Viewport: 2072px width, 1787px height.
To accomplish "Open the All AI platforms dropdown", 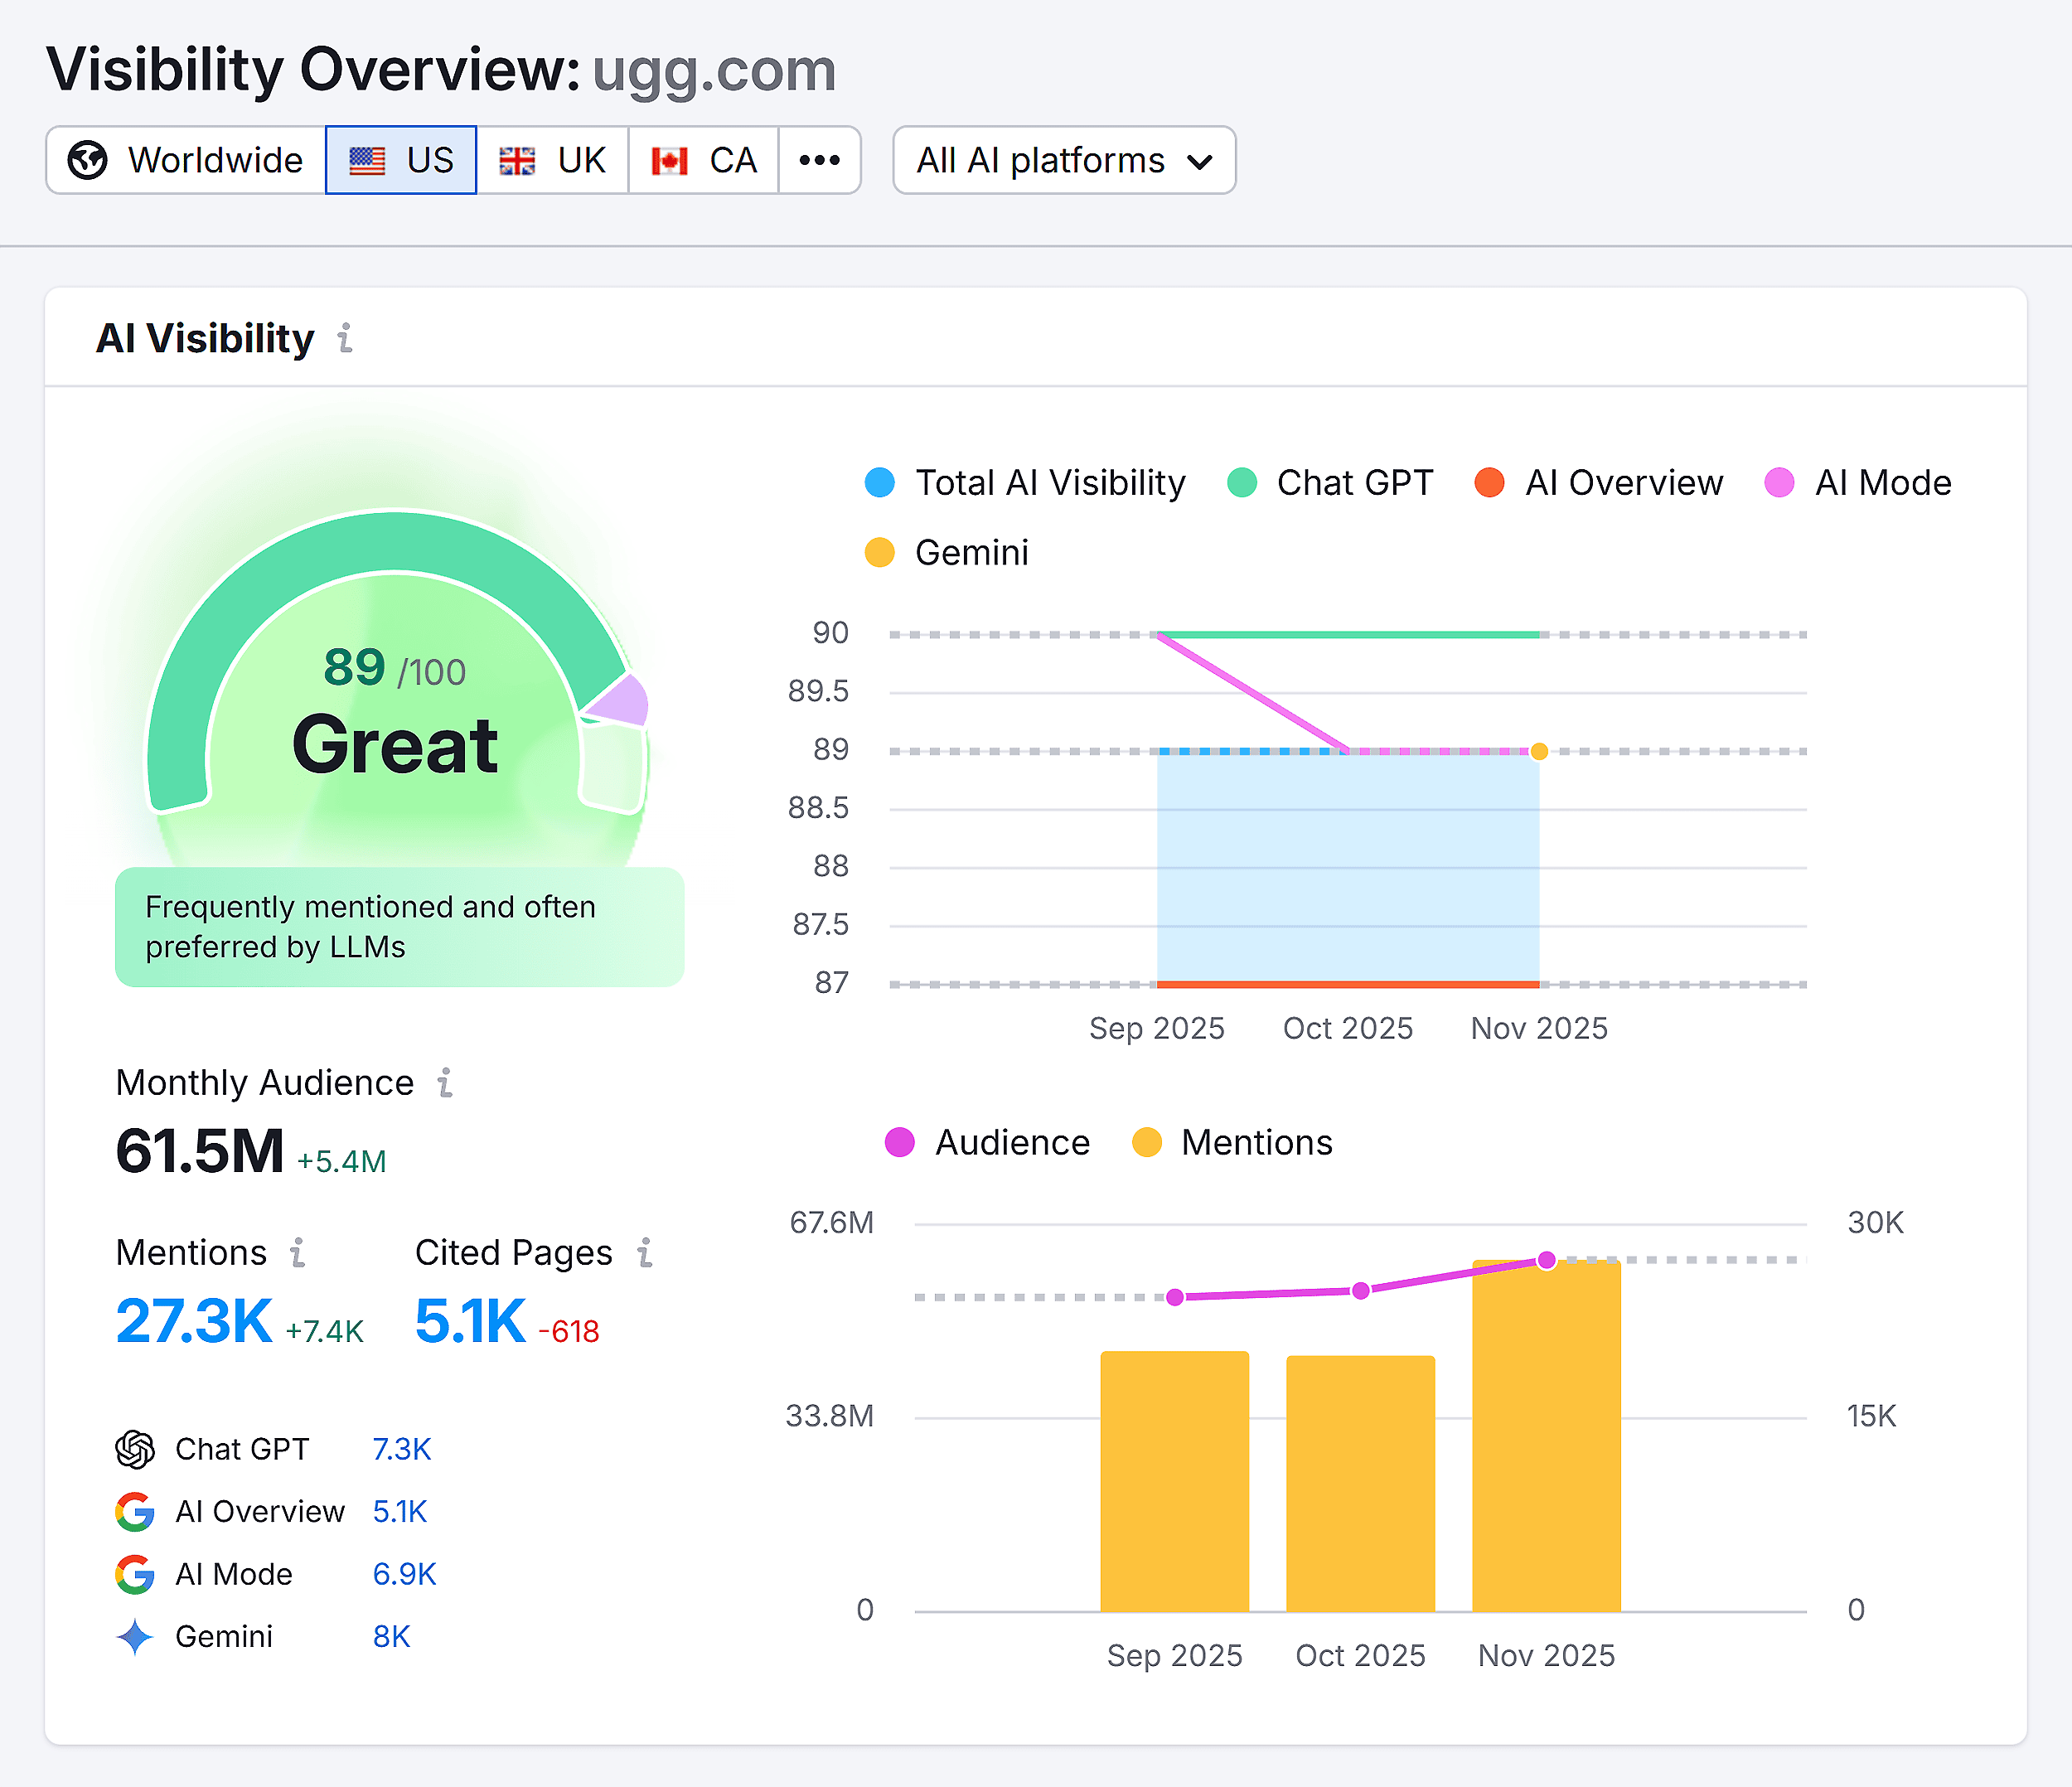I will click(1063, 160).
